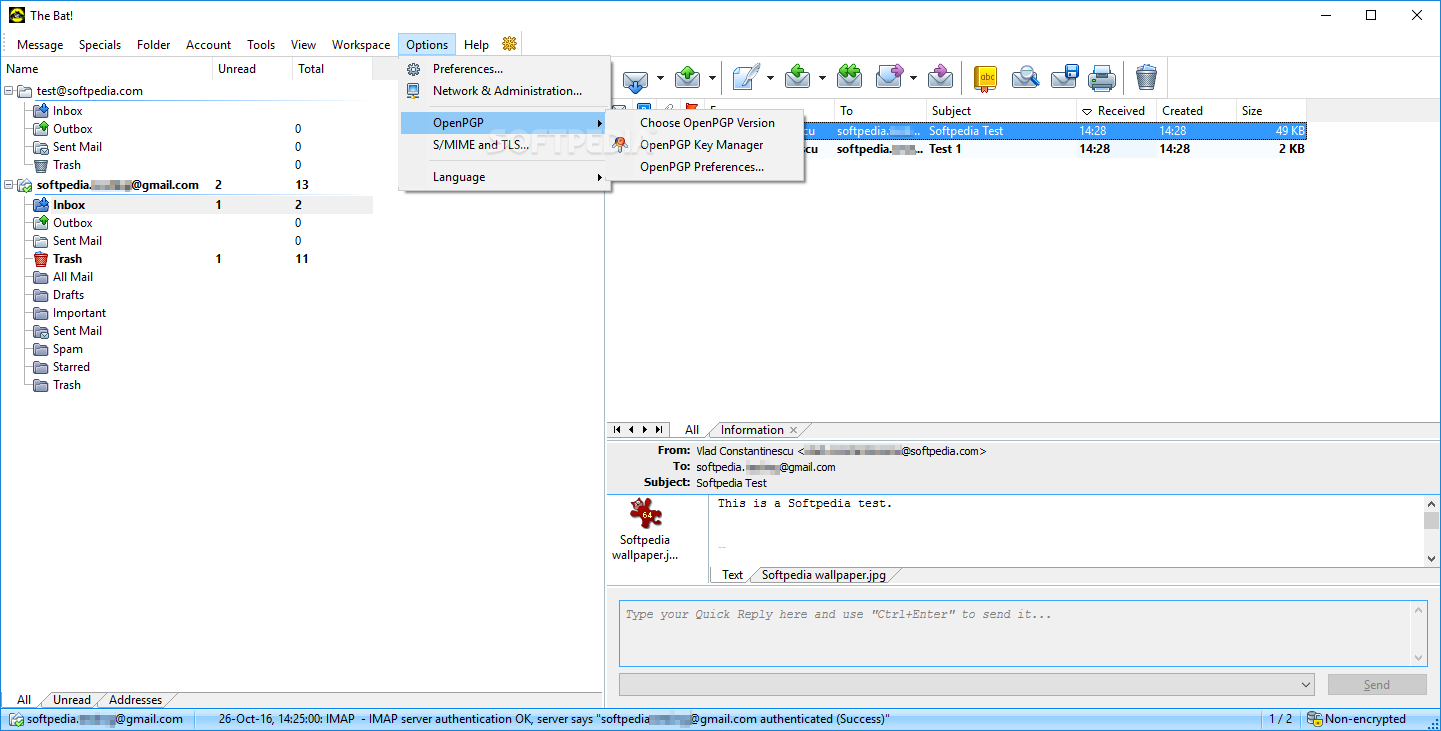Open the Account menu
Viewport: 1441px width, 731px height.
209,45
